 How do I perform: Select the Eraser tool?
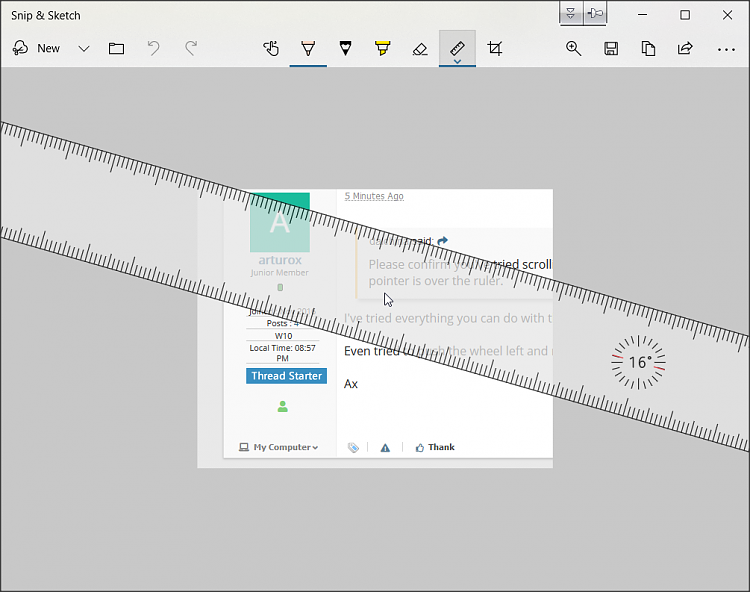tap(420, 48)
